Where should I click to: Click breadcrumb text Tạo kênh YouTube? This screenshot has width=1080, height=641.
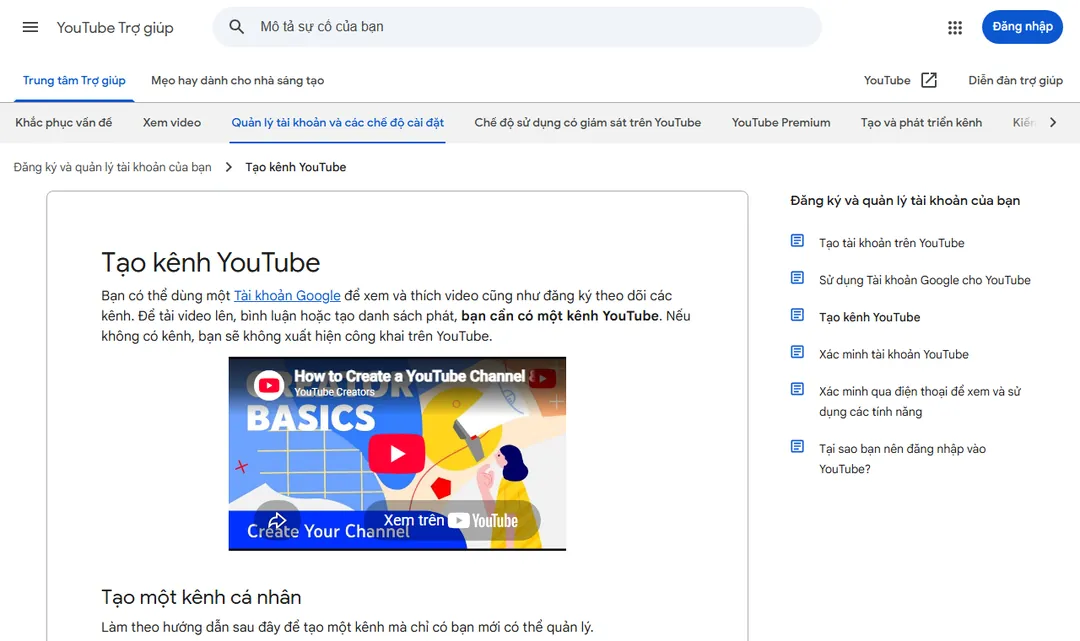pos(295,167)
